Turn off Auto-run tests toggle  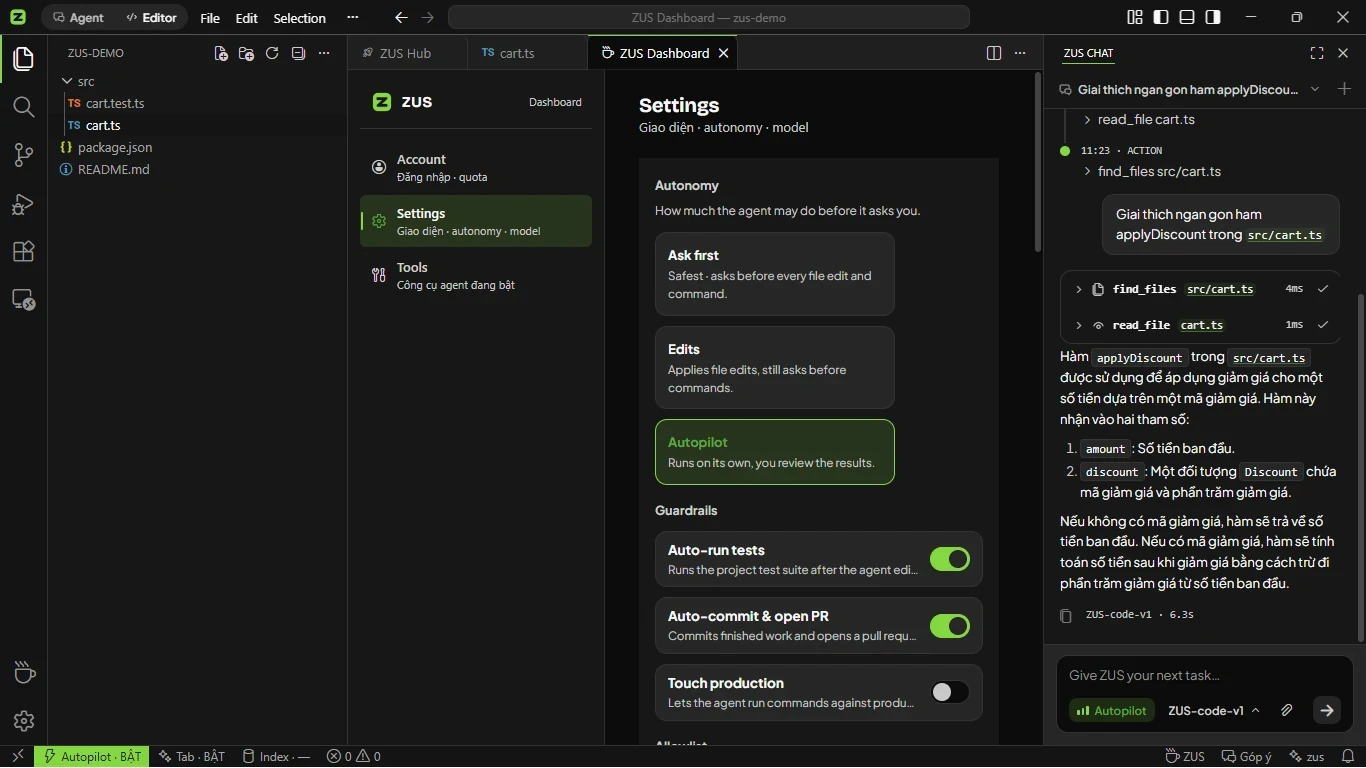(950, 559)
